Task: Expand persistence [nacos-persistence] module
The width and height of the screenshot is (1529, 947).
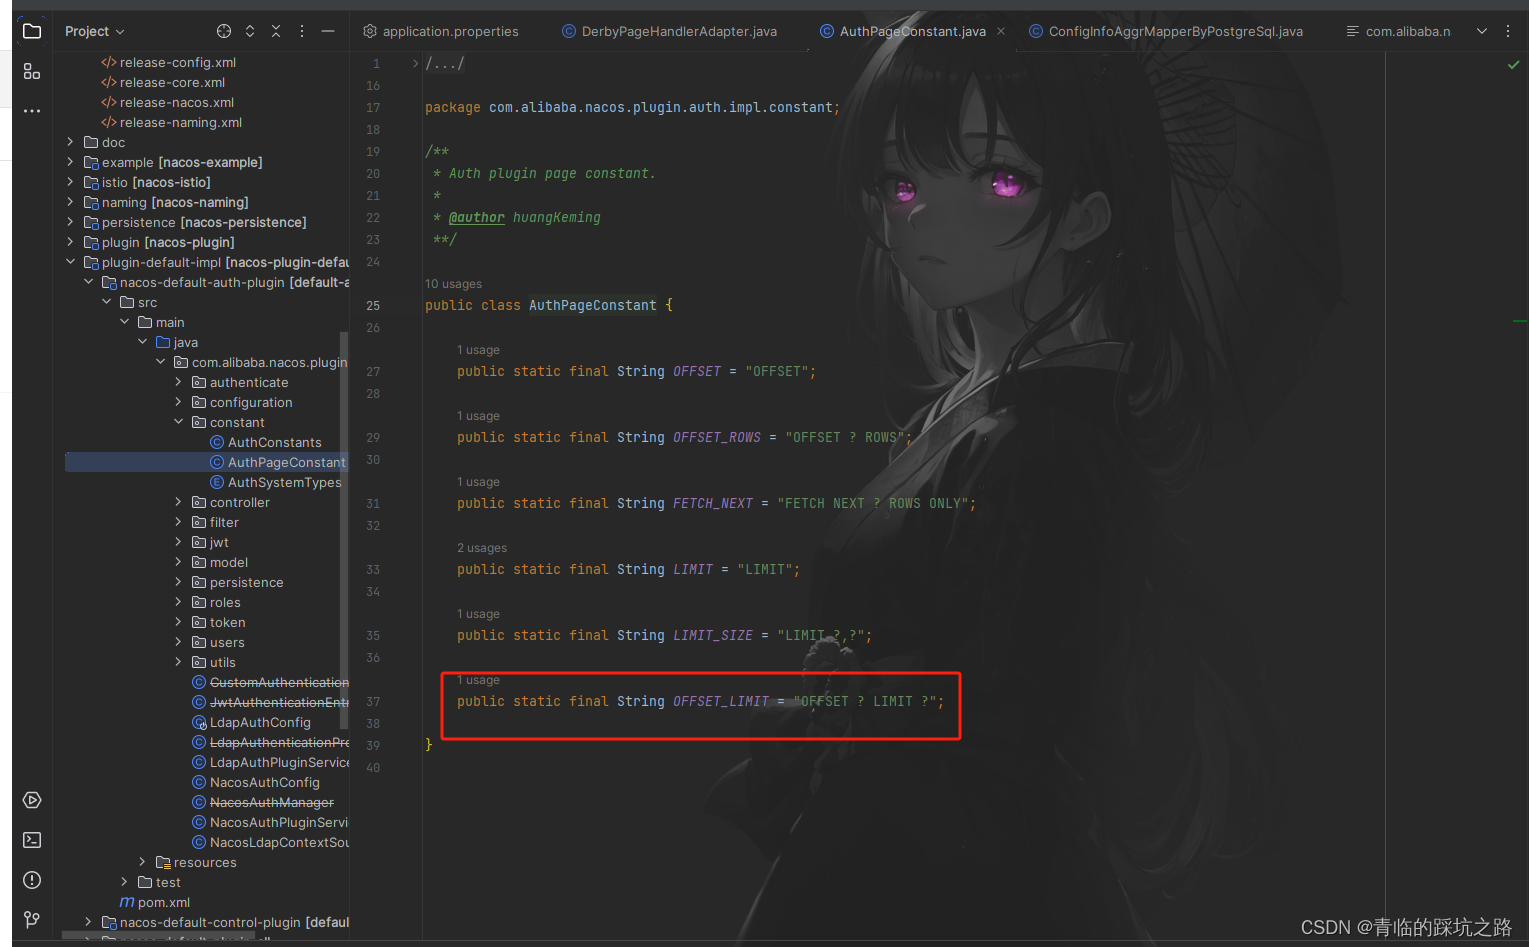Action: (70, 222)
